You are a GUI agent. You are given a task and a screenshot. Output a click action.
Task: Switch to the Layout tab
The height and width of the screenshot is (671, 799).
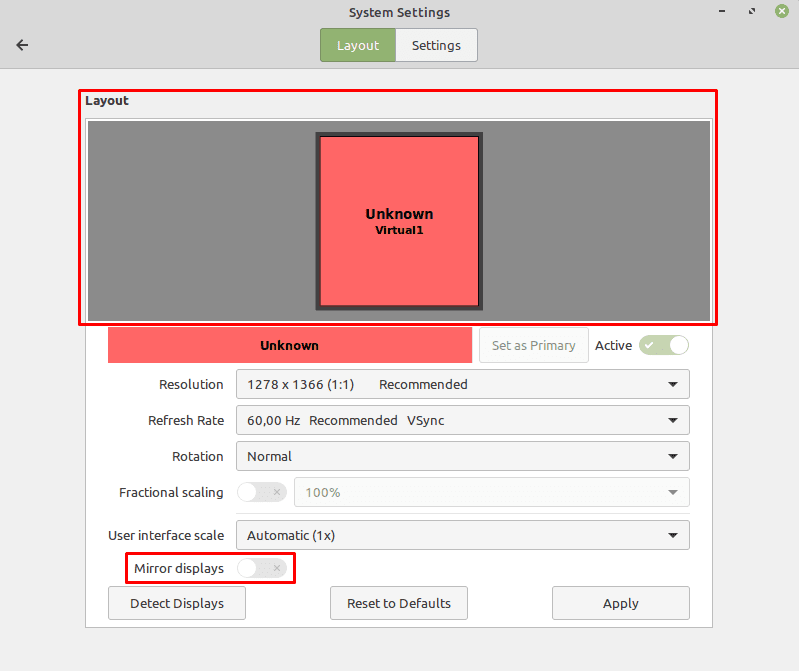pos(358,45)
